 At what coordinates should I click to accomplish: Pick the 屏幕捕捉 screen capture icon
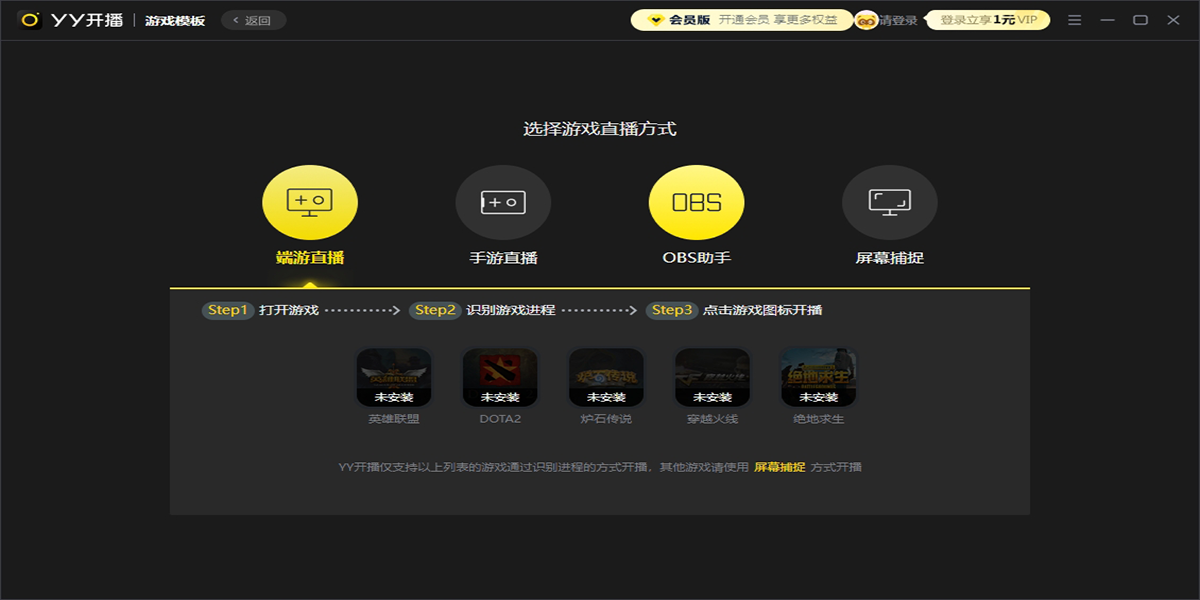[890, 203]
